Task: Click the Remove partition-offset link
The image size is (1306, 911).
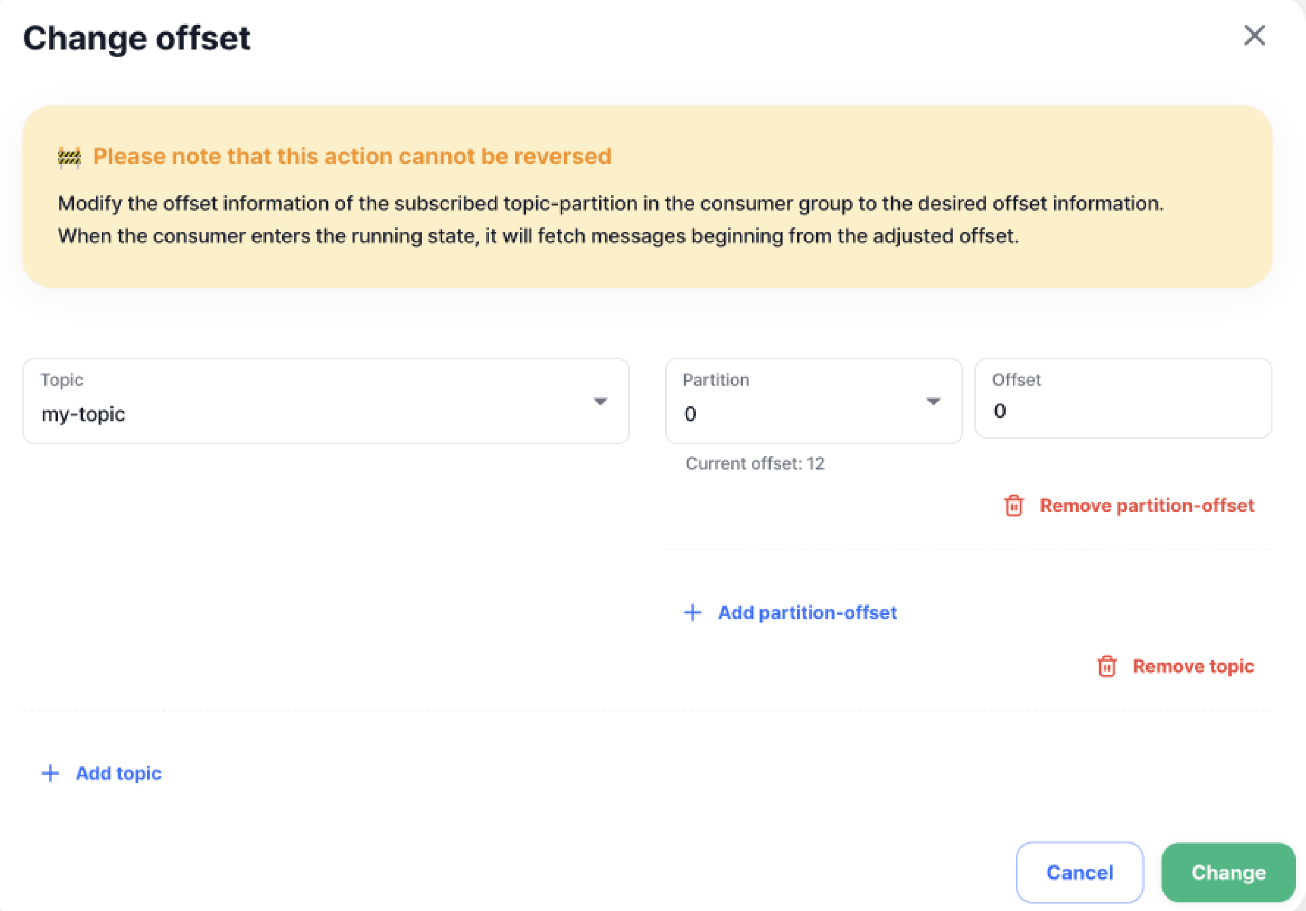Action: click(x=1146, y=505)
